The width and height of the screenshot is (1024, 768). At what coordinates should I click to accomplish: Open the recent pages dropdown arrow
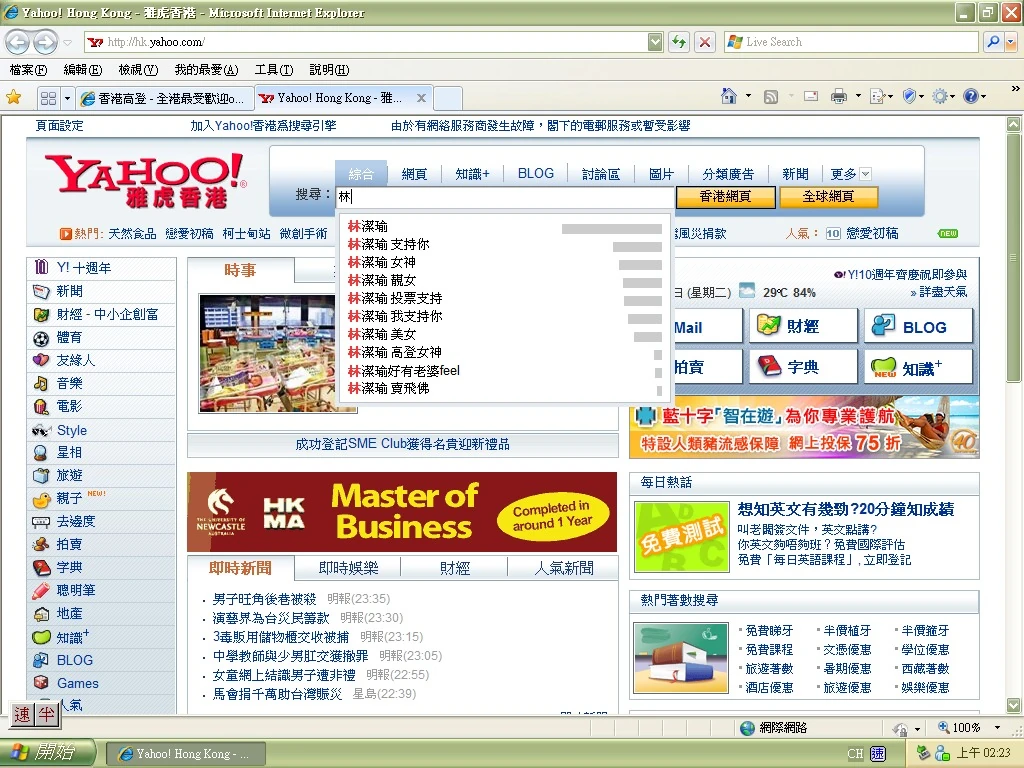point(67,43)
